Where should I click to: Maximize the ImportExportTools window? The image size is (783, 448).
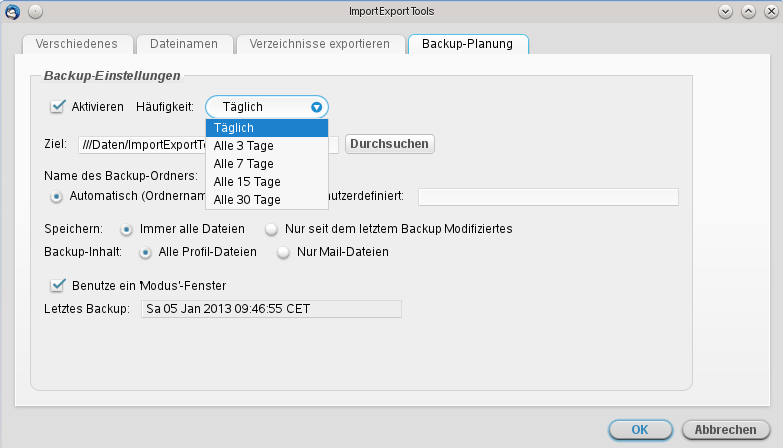coord(748,11)
